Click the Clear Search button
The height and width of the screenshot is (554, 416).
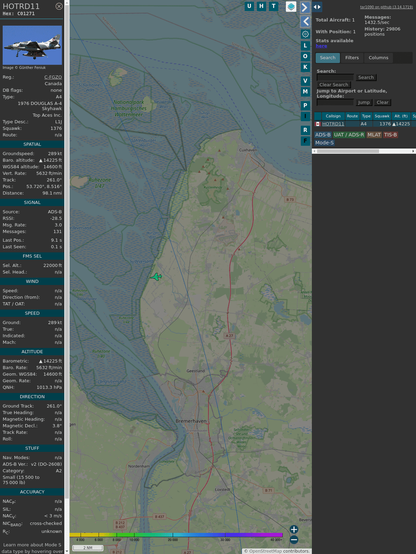coord(334,84)
